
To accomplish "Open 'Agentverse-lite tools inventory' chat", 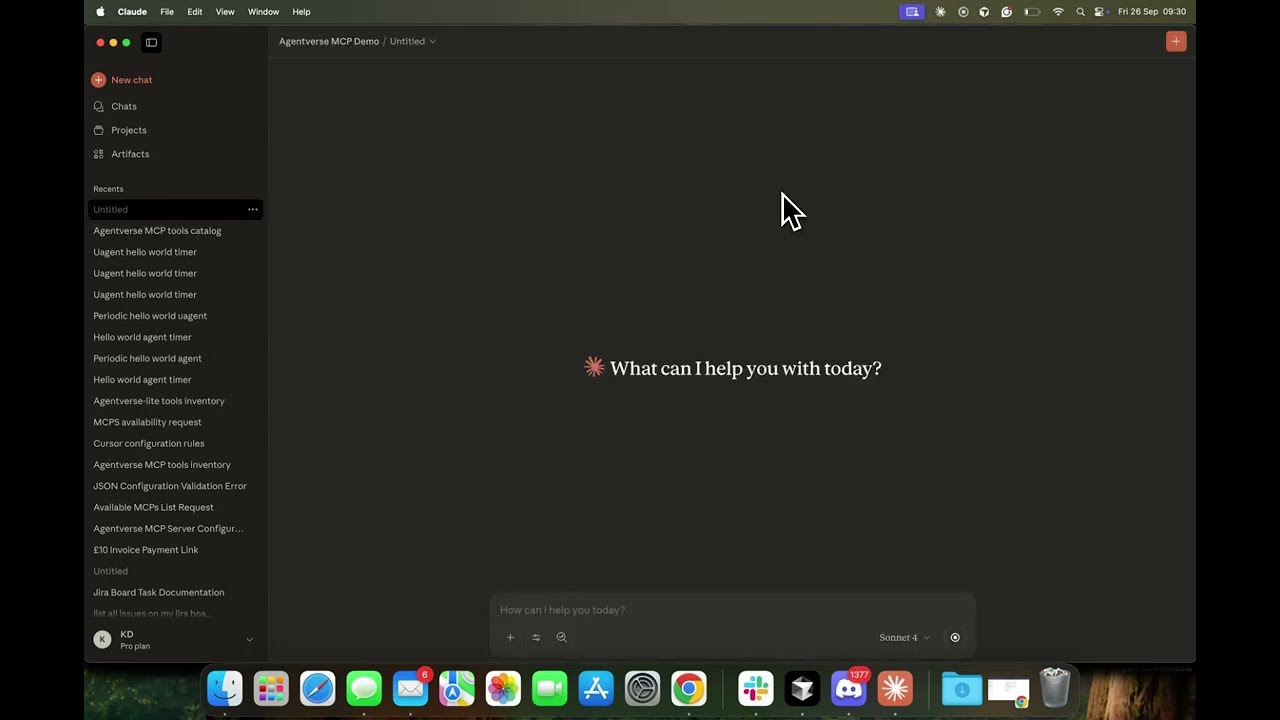I will pos(159,401).
